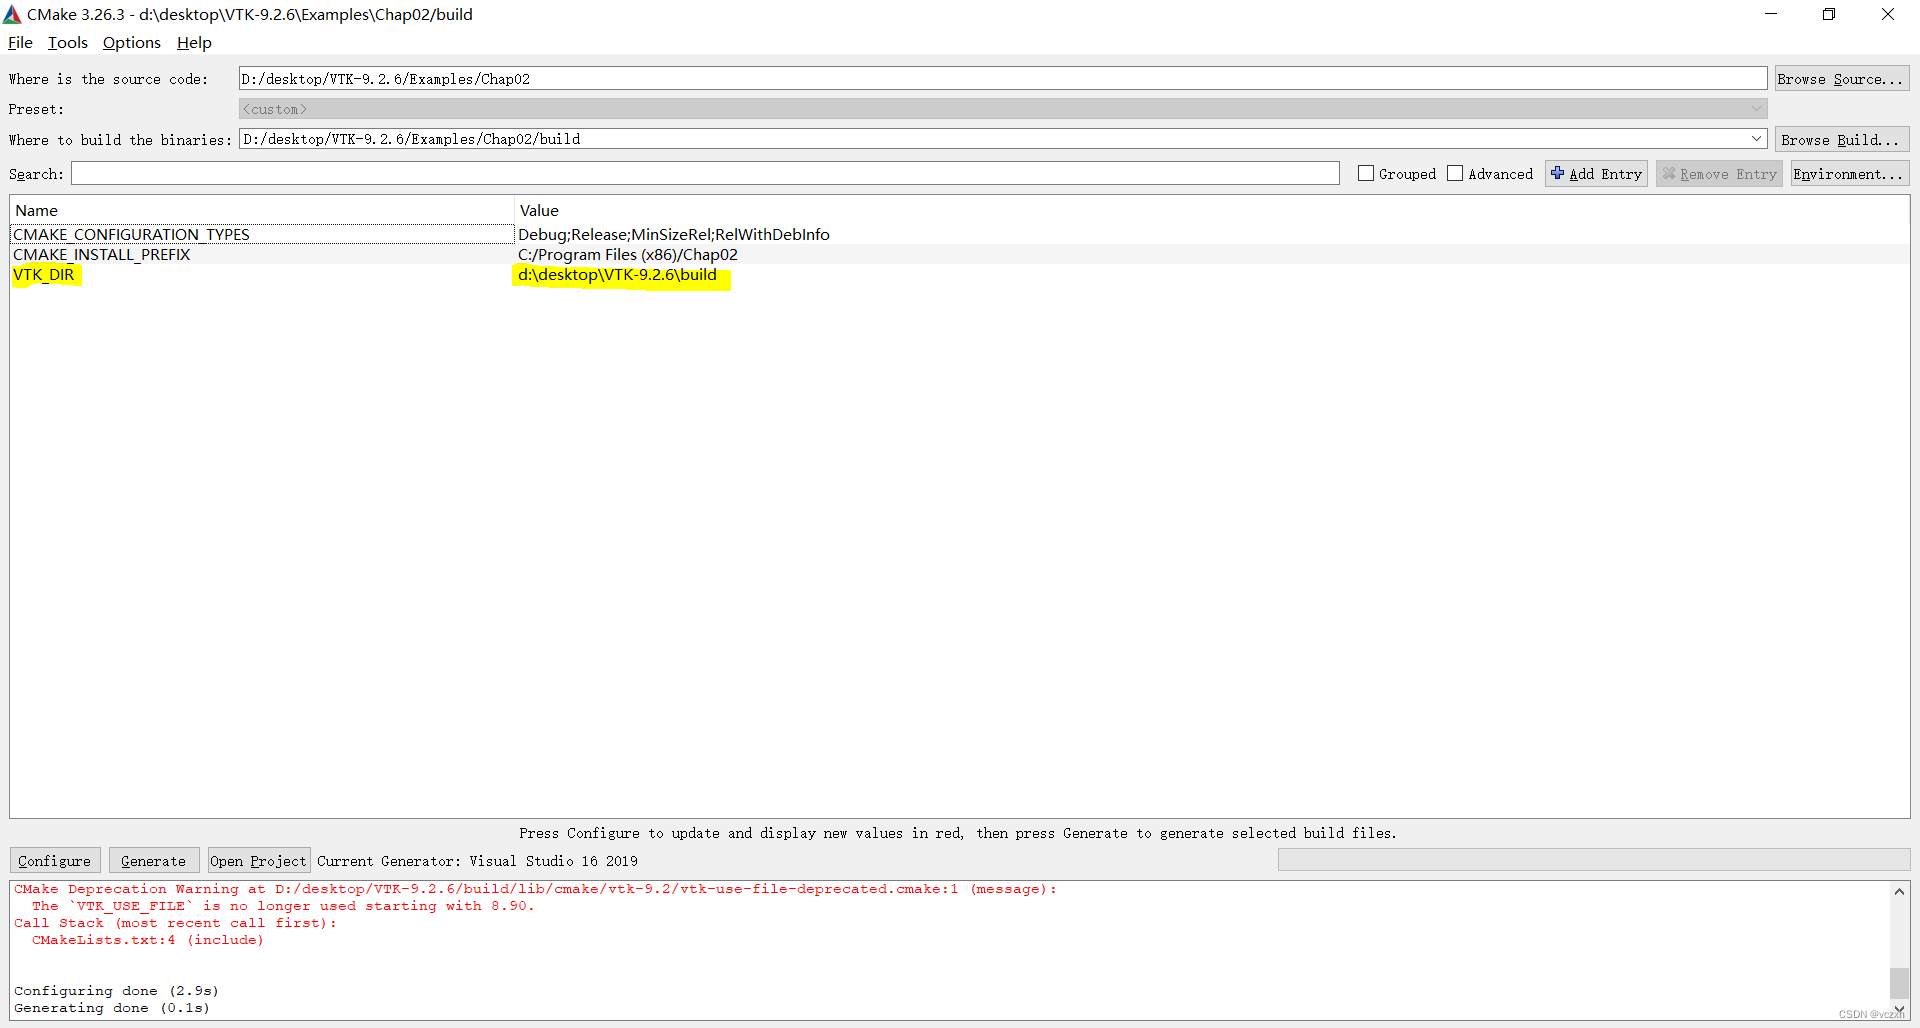Enable the Grouped checkbox

pyautogui.click(x=1366, y=173)
